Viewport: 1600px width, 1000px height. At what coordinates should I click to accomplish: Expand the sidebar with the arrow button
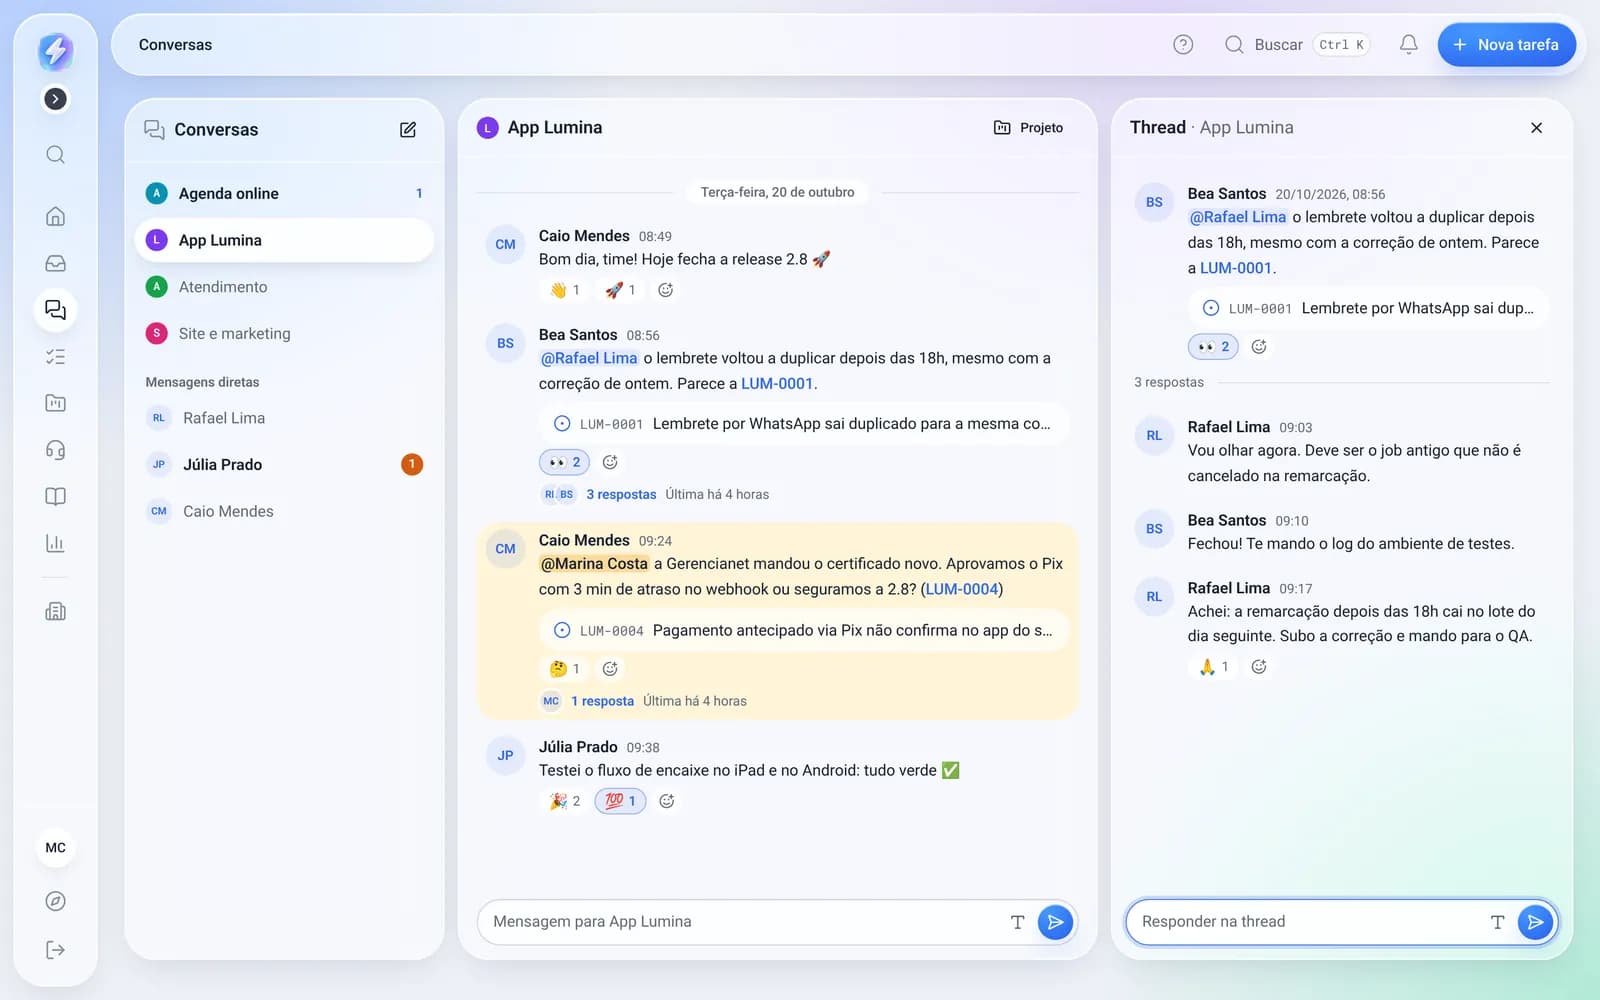(x=55, y=98)
